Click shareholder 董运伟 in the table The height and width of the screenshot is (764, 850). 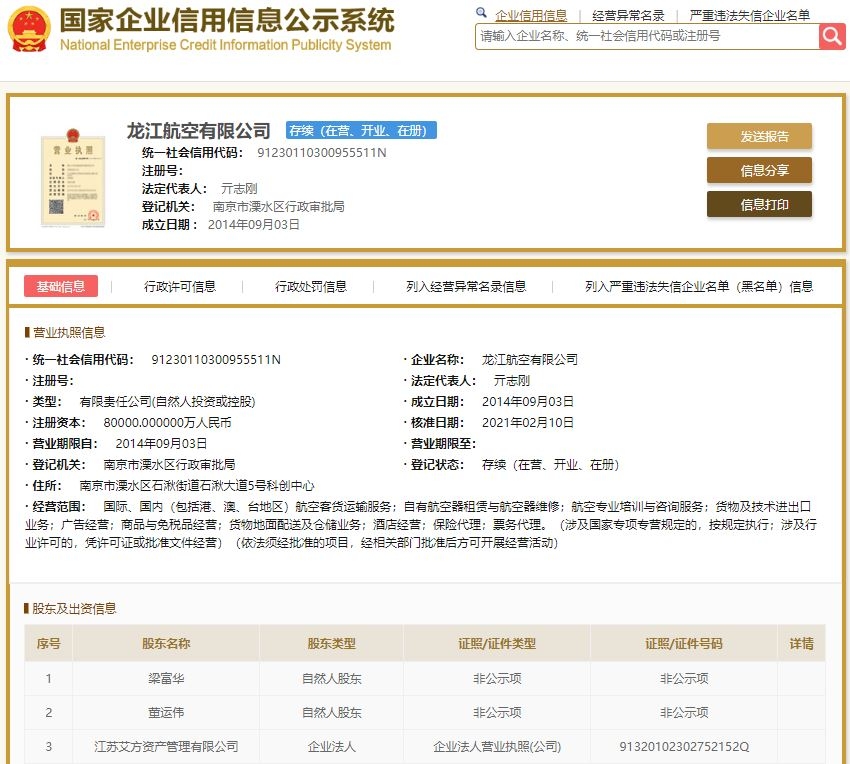click(x=166, y=712)
